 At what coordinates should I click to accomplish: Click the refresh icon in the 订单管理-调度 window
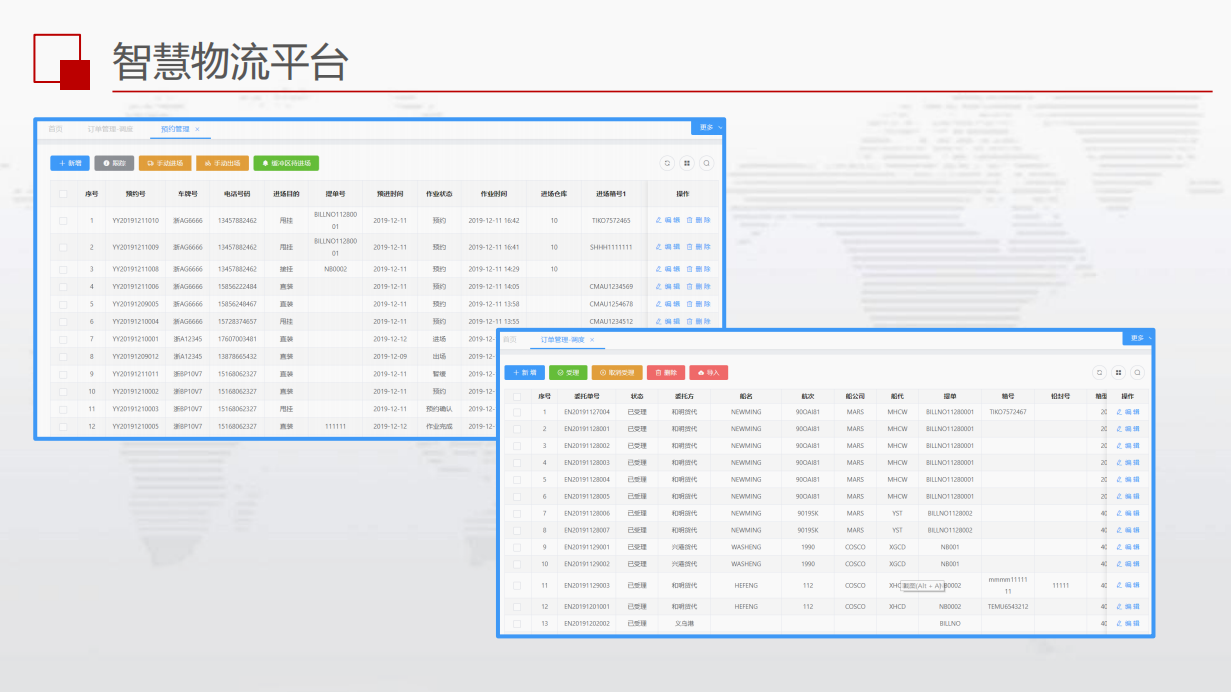click(1099, 372)
